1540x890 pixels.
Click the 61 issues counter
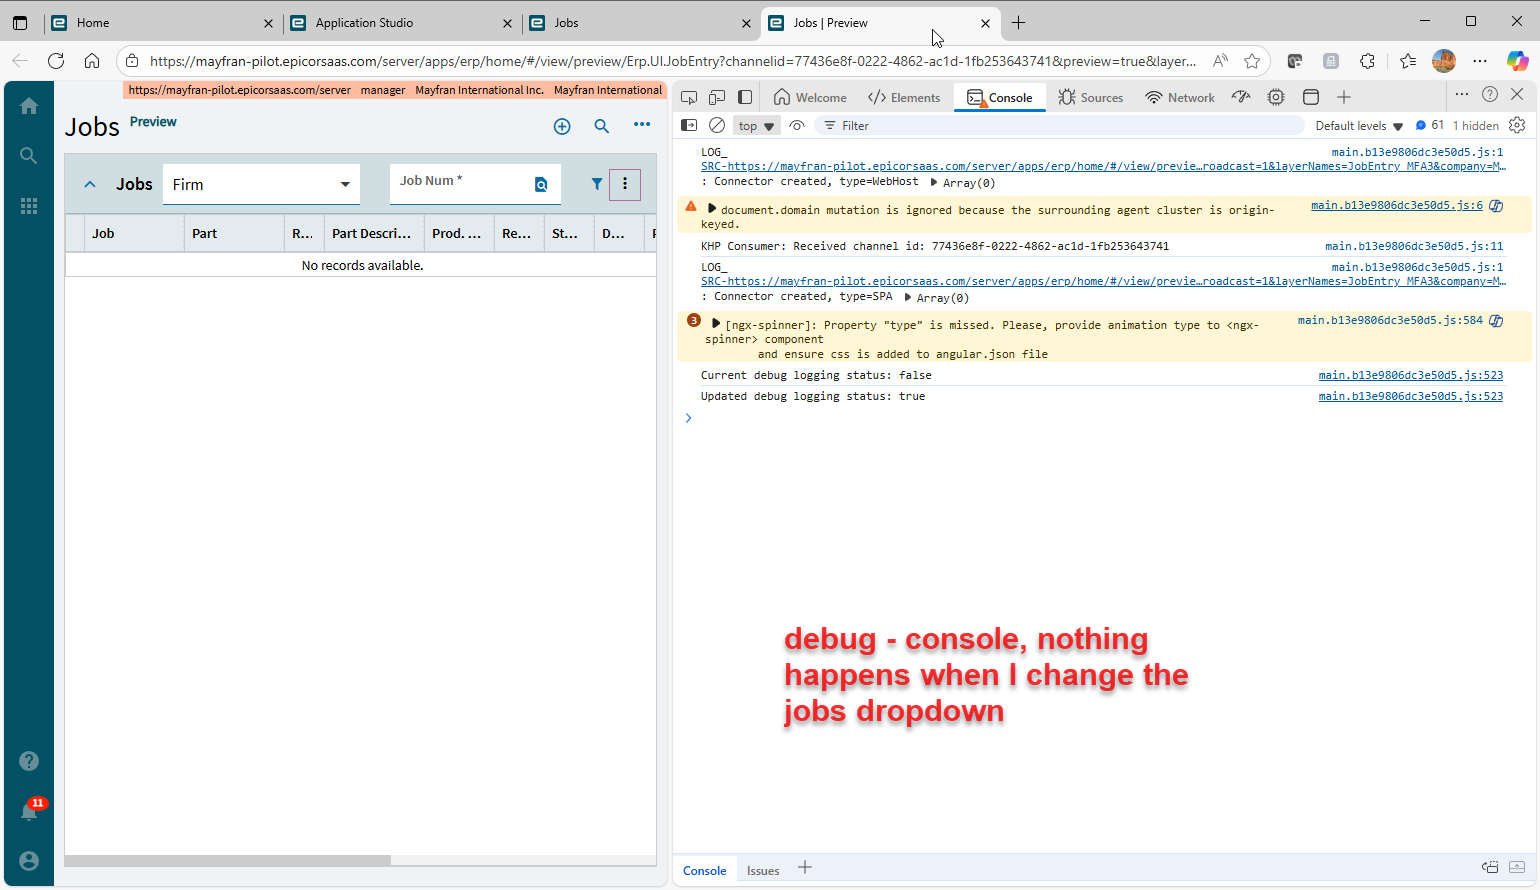[x=1430, y=125]
